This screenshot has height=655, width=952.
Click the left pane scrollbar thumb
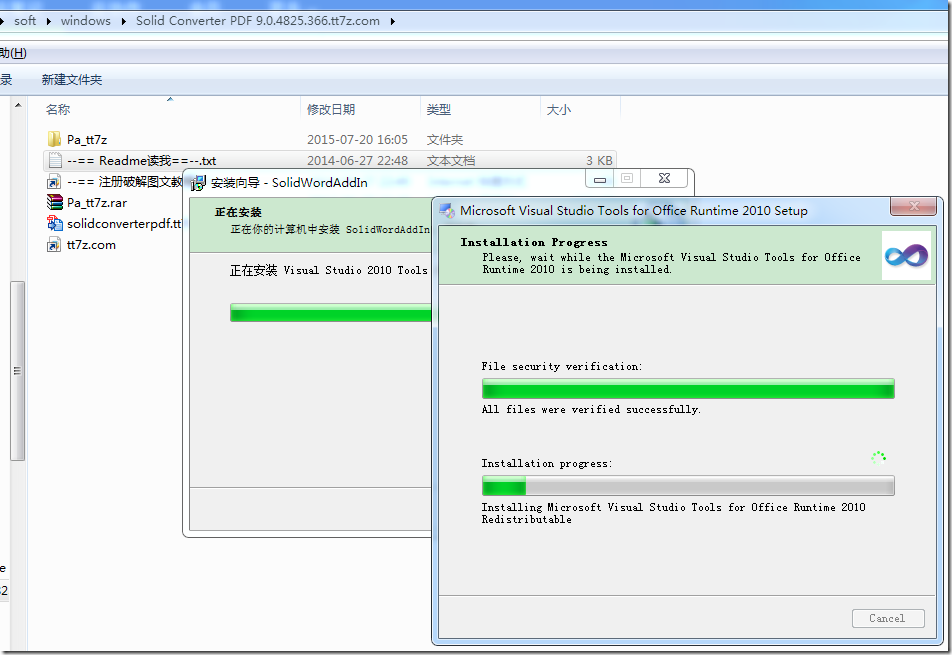point(18,370)
